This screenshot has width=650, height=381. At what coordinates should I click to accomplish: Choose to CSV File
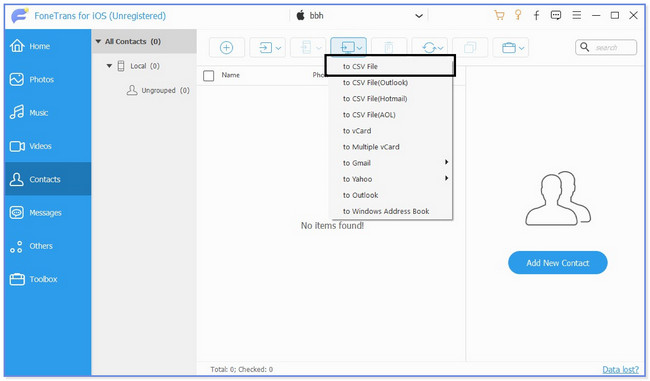[x=390, y=66]
